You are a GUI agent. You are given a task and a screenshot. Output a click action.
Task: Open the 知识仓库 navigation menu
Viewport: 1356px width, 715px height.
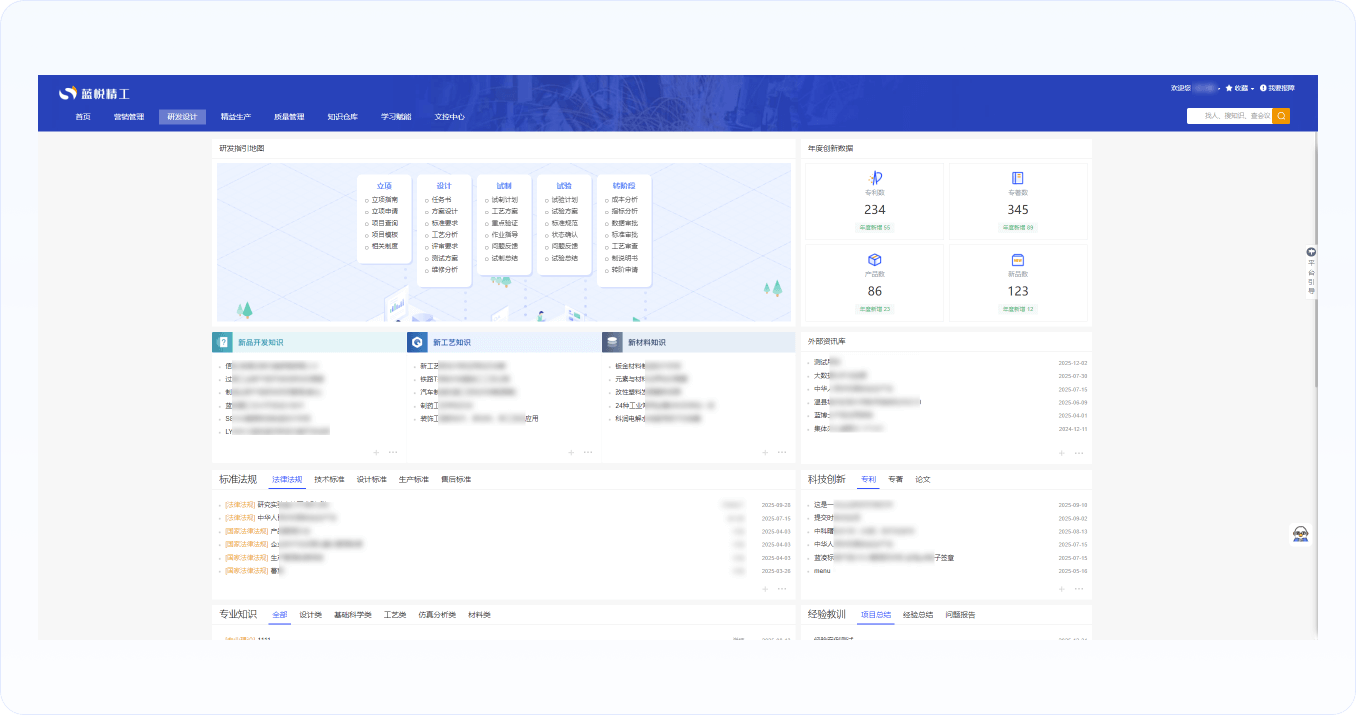[342, 117]
